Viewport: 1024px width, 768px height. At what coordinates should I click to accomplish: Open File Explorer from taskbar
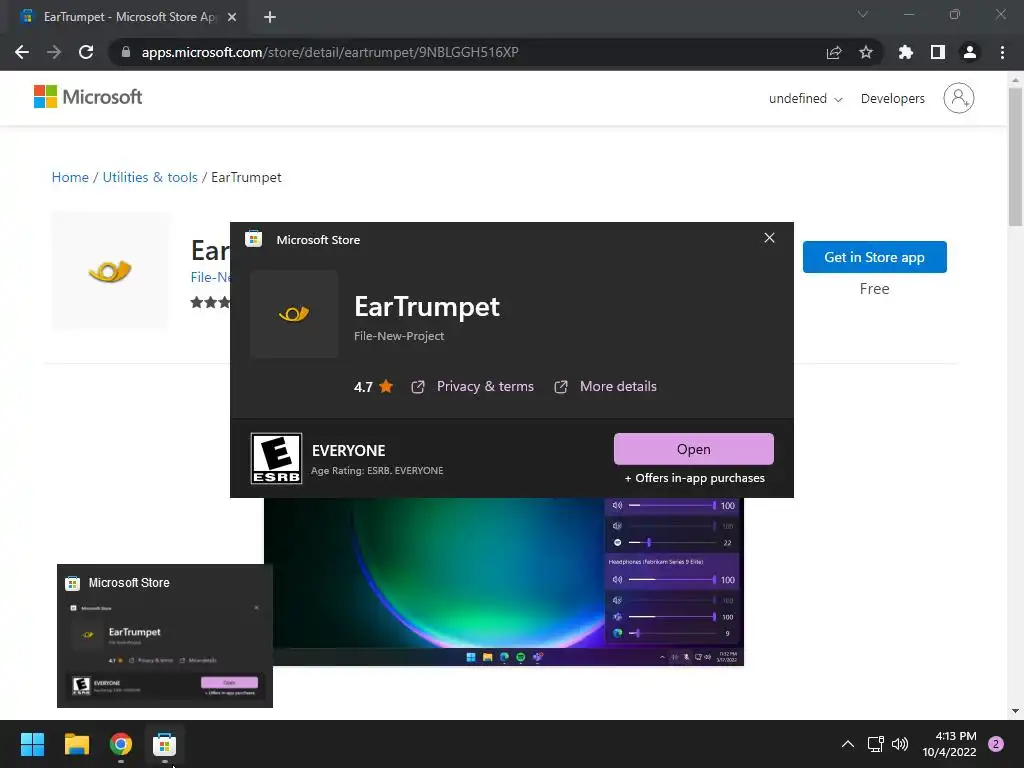tap(76, 744)
